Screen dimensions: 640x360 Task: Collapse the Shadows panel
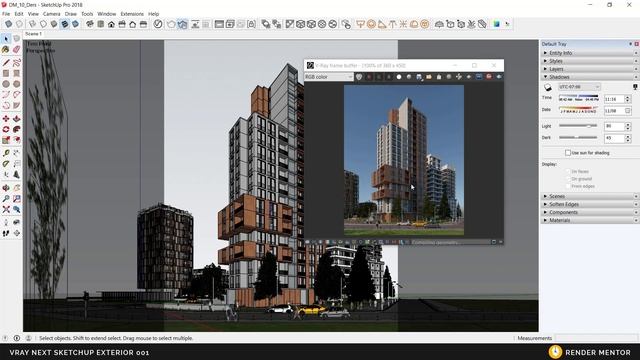click(x=589, y=77)
